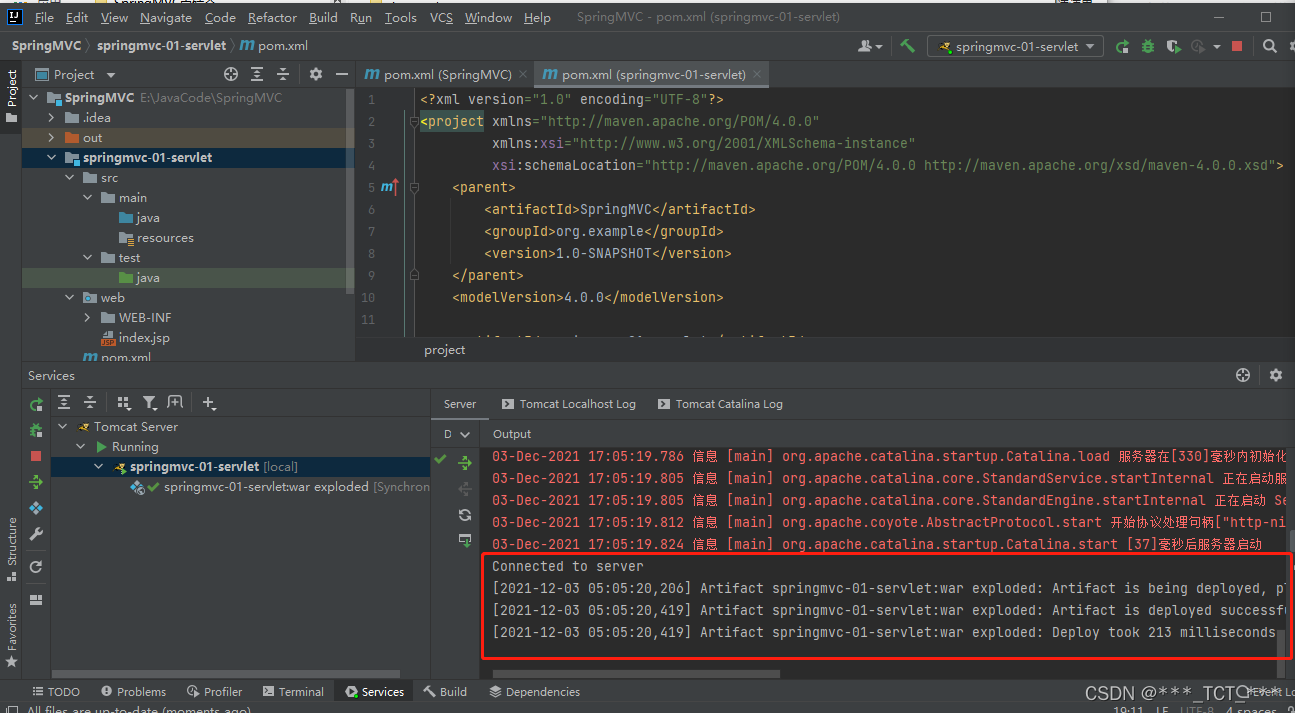This screenshot has width=1295, height=713.
Task: Open Services panel gear settings
Action: [x=1275, y=375]
